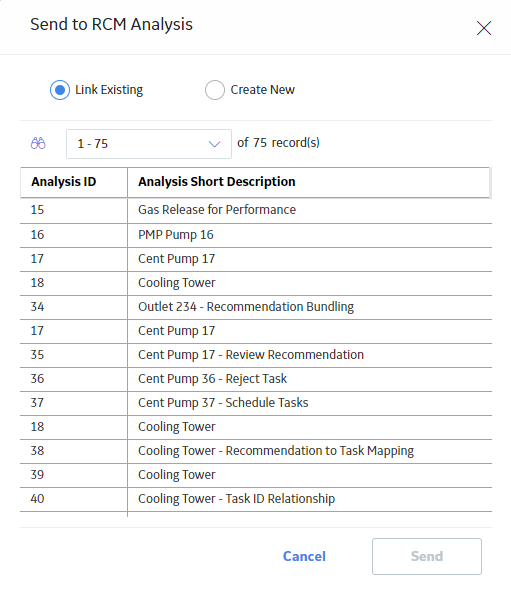Open the 1 - 75 records dropdown
Screen dimensions: 511x612
click(x=149, y=144)
